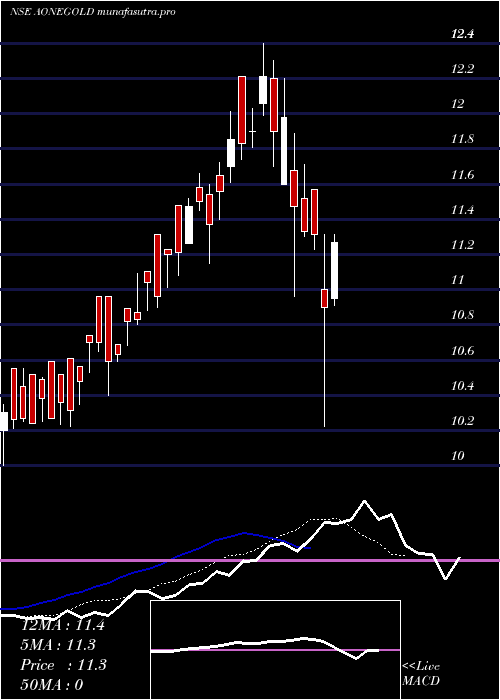Select the 10 price axis label
This screenshot has height=700, width=500.
click(x=458, y=456)
